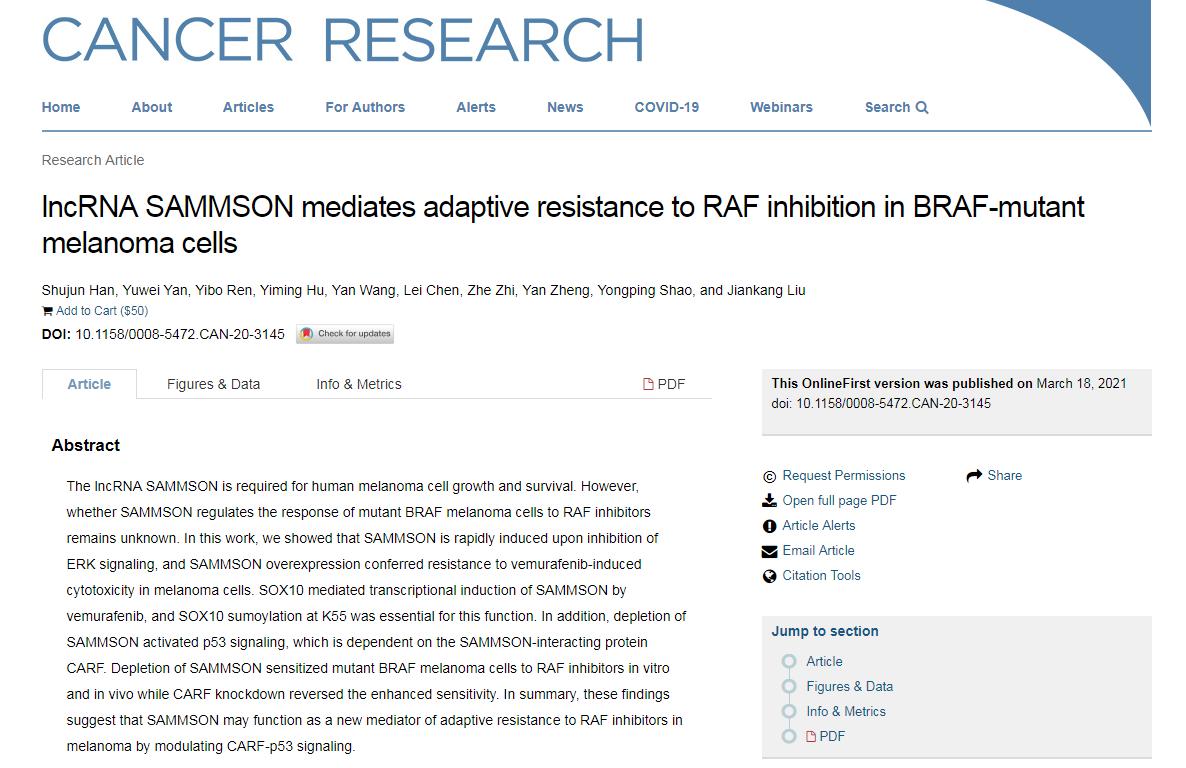Image resolution: width=1186 pixels, height=768 pixels.
Task: Jump to Info & Metrics section link
Action: 846,711
